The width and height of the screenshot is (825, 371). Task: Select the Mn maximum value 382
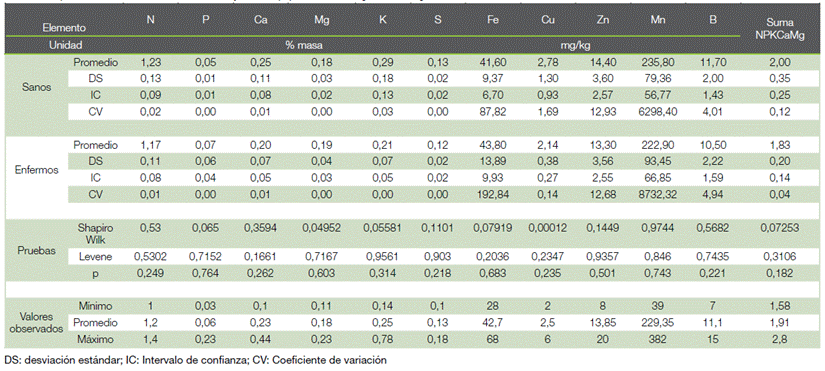pos(662,340)
